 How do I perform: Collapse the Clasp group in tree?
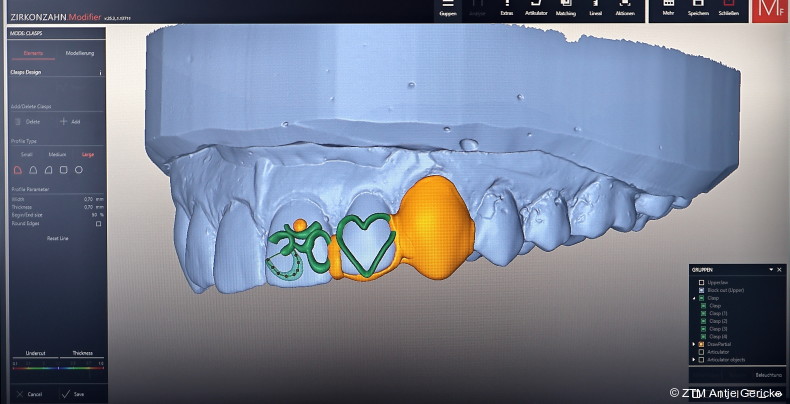pos(694,298)
